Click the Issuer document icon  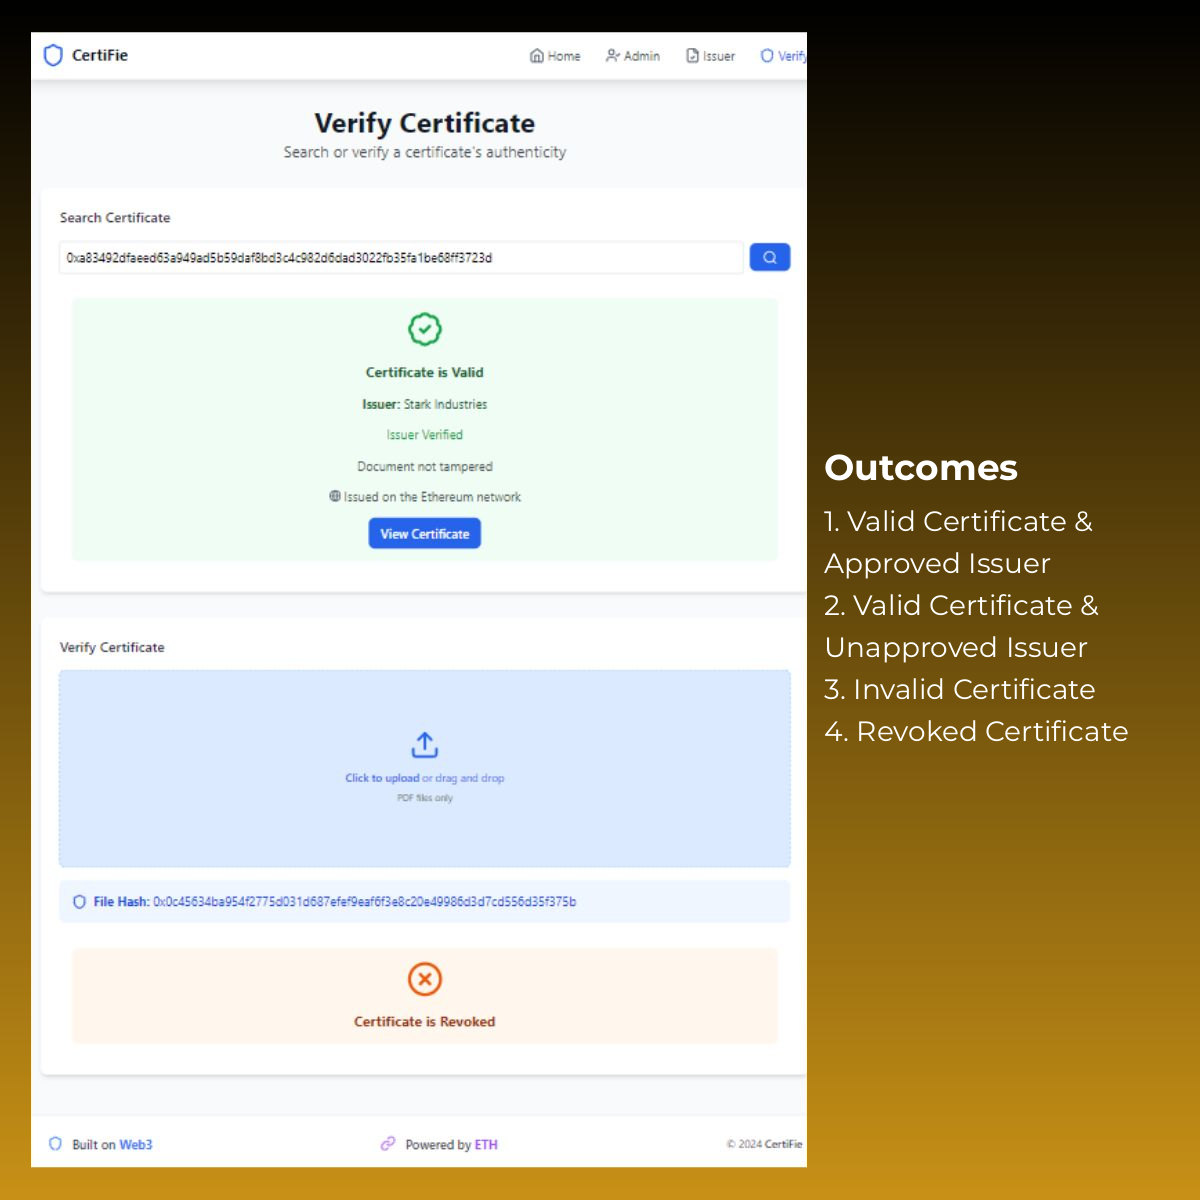pyautogui.click(x=692, y=56)
